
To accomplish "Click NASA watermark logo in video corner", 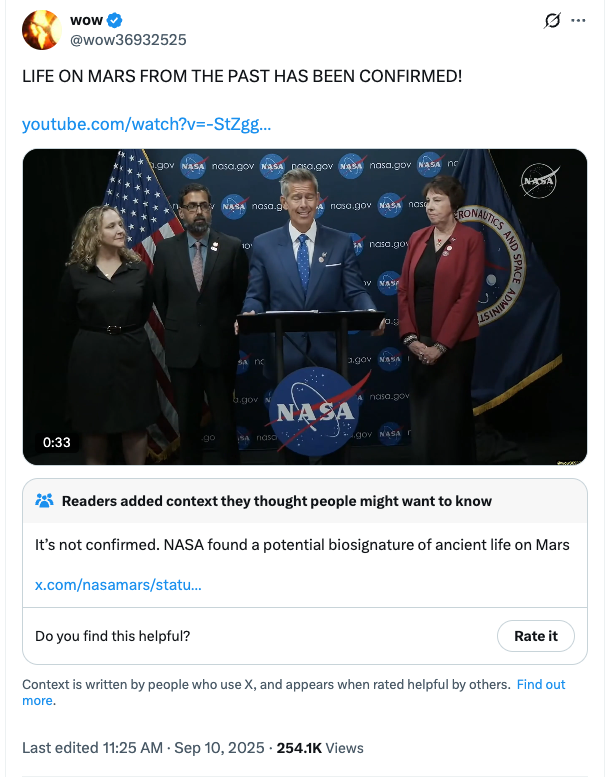I will tap(539, 181).
